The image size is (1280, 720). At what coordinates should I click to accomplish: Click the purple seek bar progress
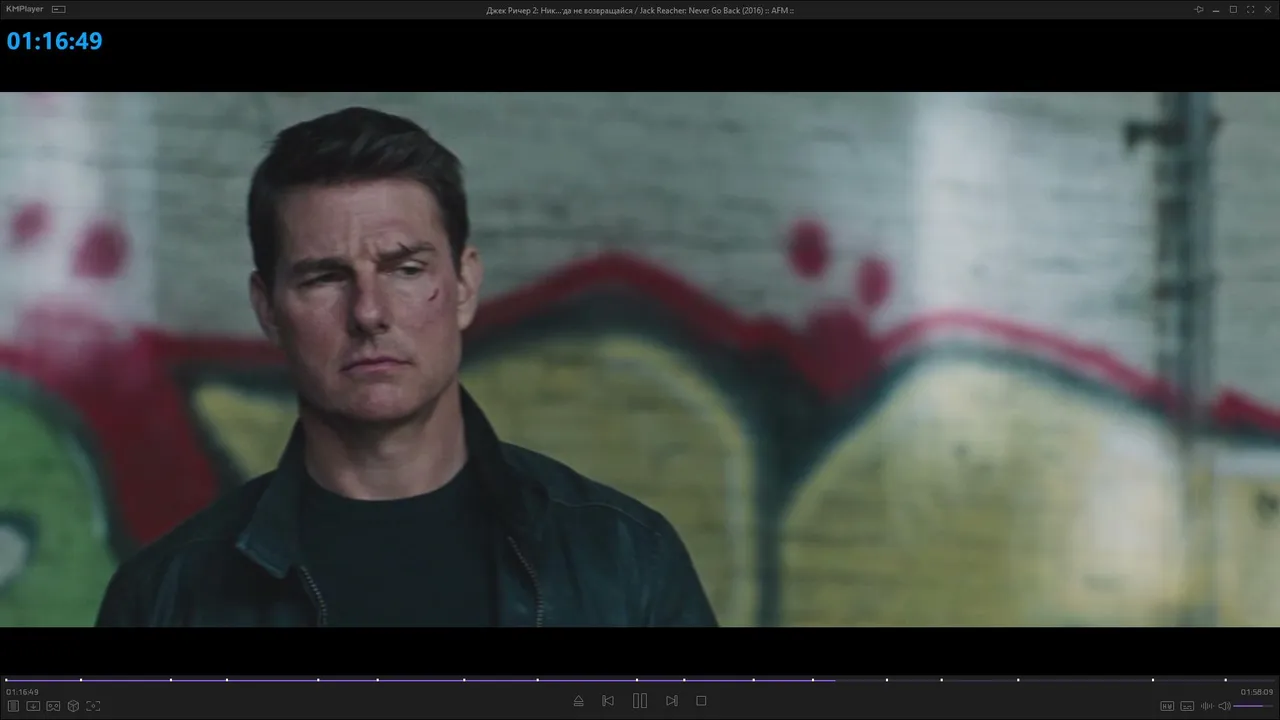420,680
